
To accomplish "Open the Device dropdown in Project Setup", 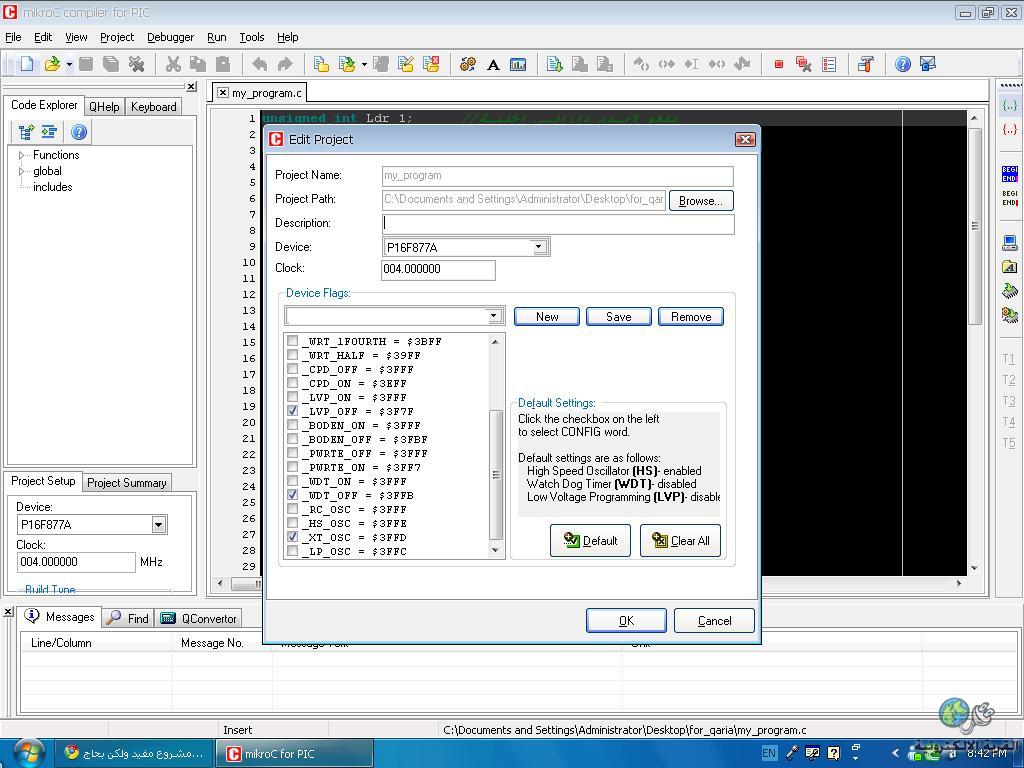I will tap(159, 524).
